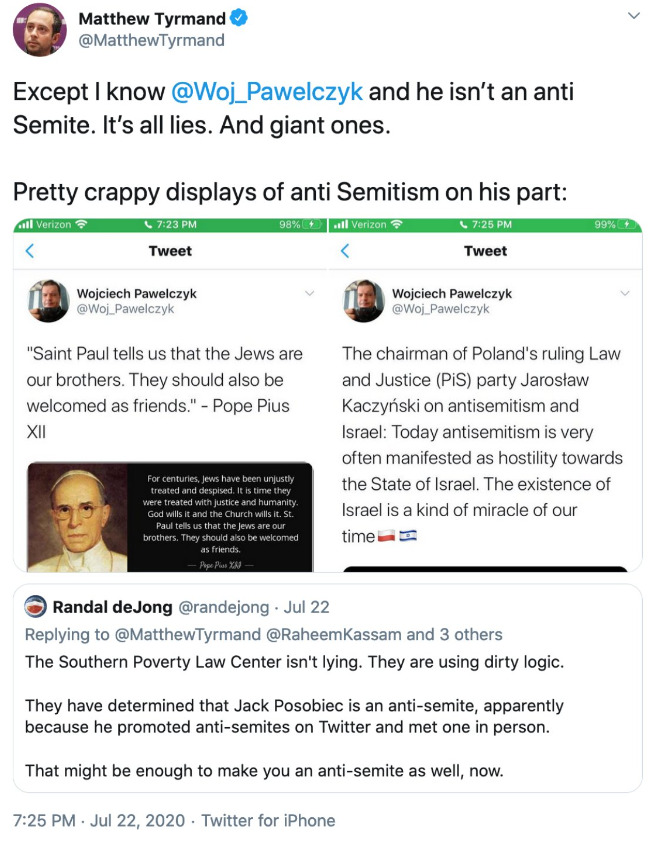Click the 7:25 PM · Jul 22, 2020 timestamp
This screenshot has height=845, width=651.
pos(99,821)
